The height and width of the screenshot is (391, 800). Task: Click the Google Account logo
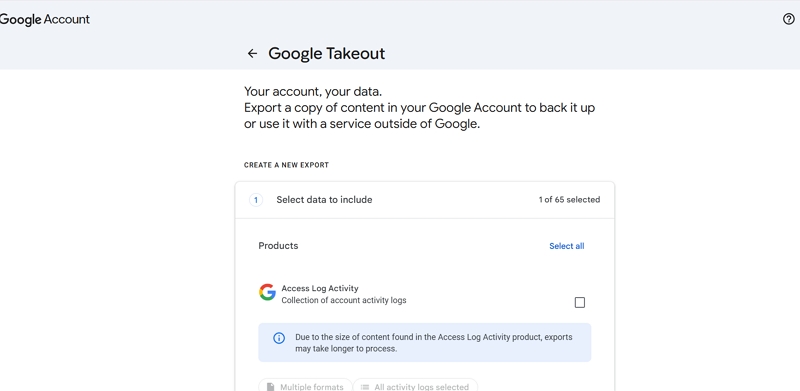tap(44, 19)
